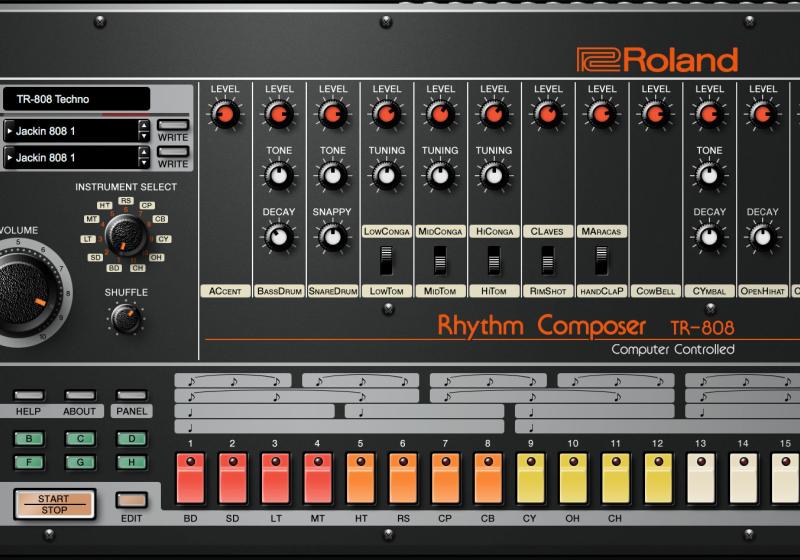
Task: Click the HiTom LEVEL knob
Action: [494, 114]
